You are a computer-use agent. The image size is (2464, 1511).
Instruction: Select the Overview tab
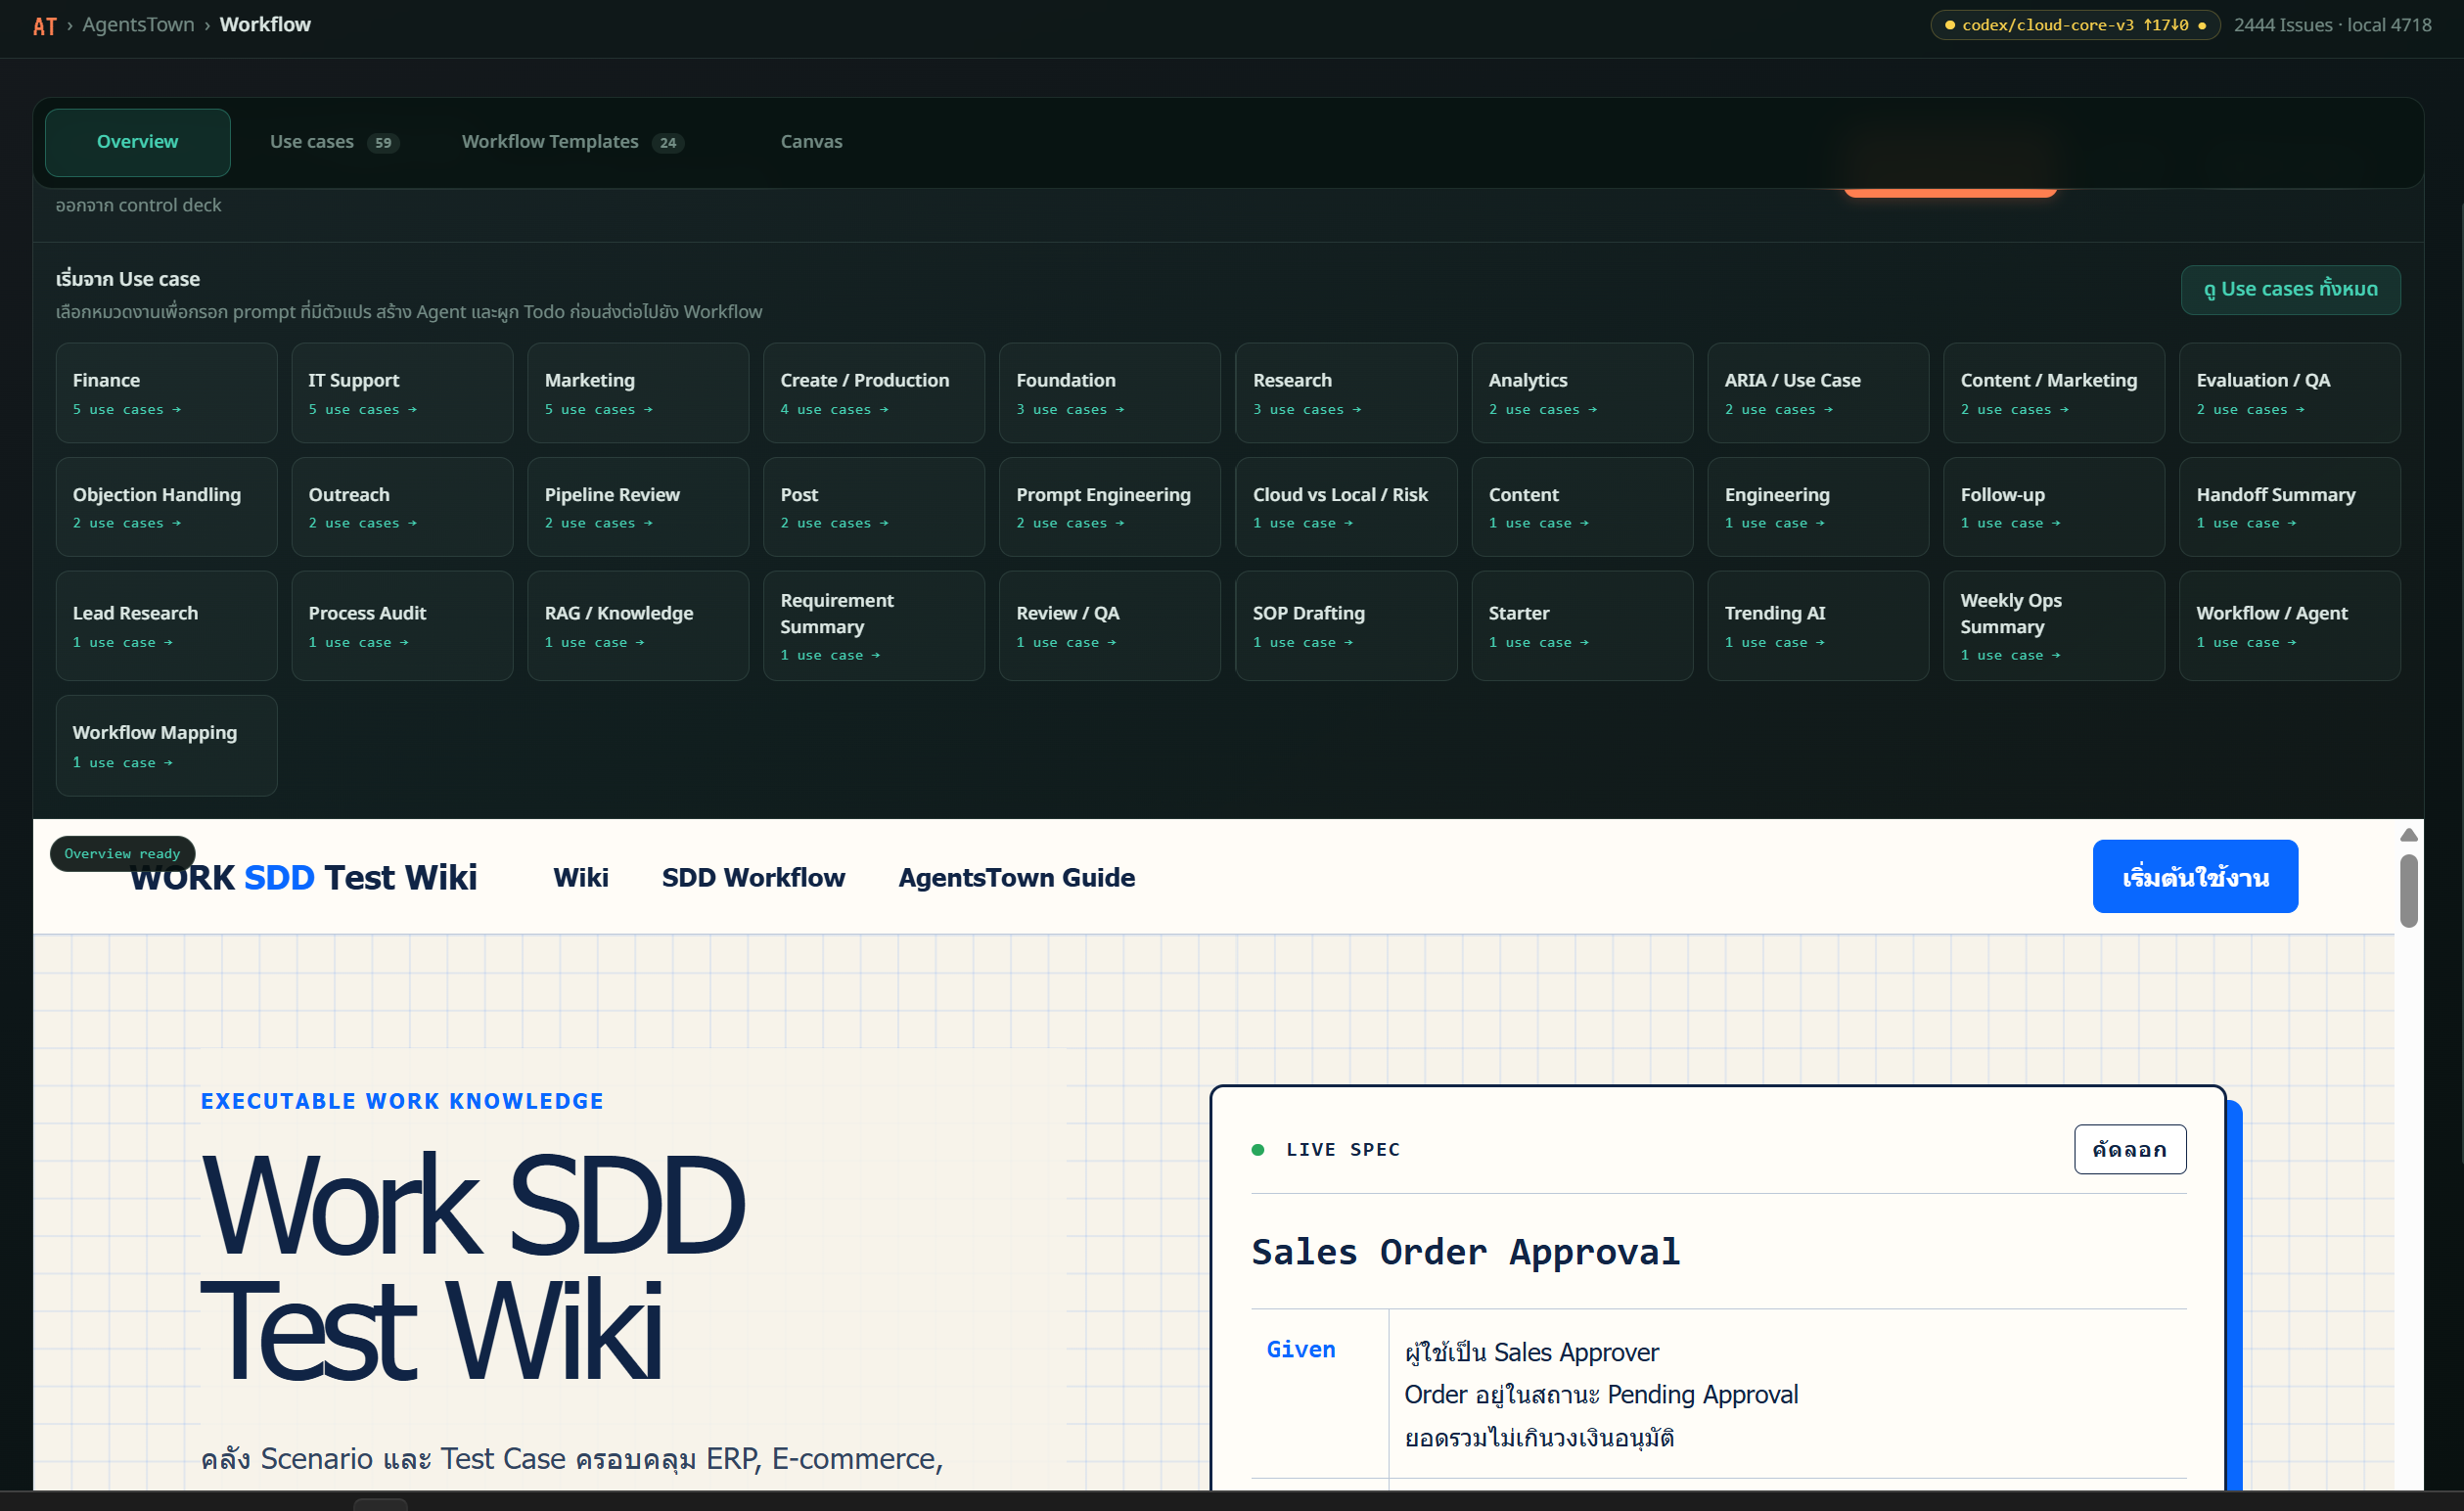pos(138,142)
